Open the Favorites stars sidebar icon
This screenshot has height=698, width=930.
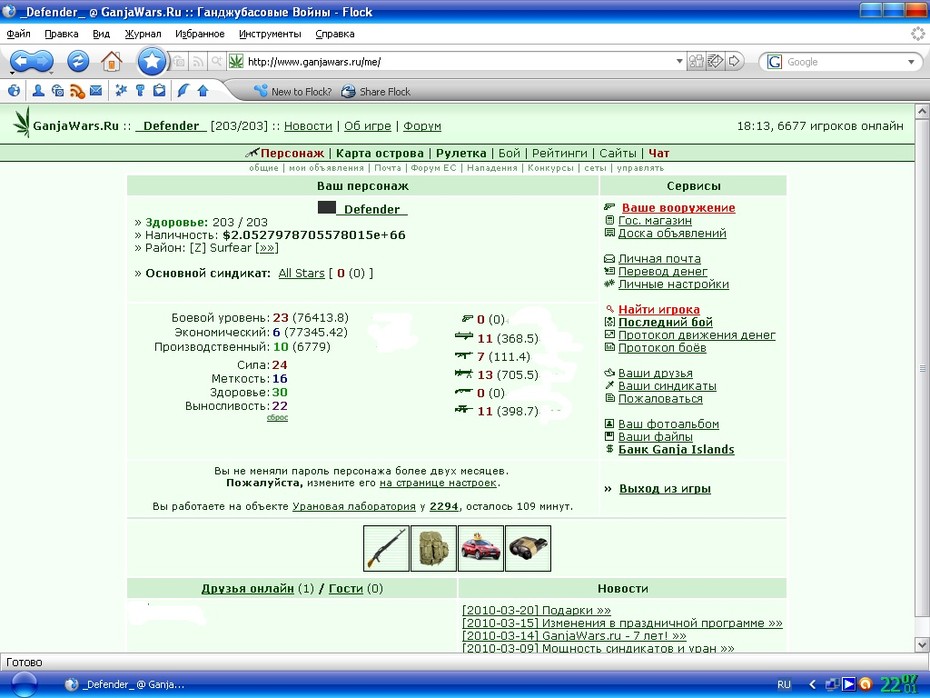tap(121, 91)
